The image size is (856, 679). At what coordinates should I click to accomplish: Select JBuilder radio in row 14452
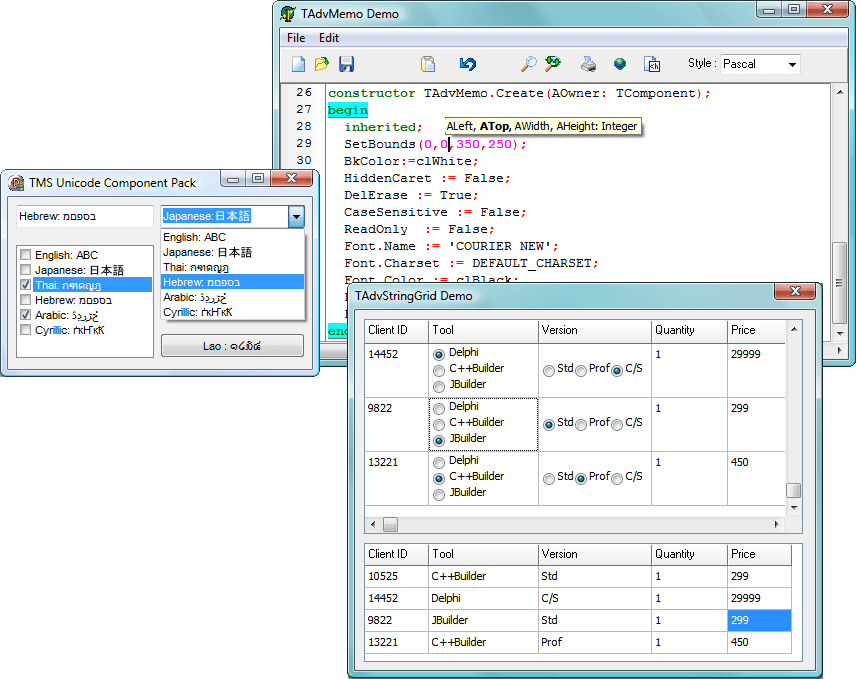[x=439, y=386]
